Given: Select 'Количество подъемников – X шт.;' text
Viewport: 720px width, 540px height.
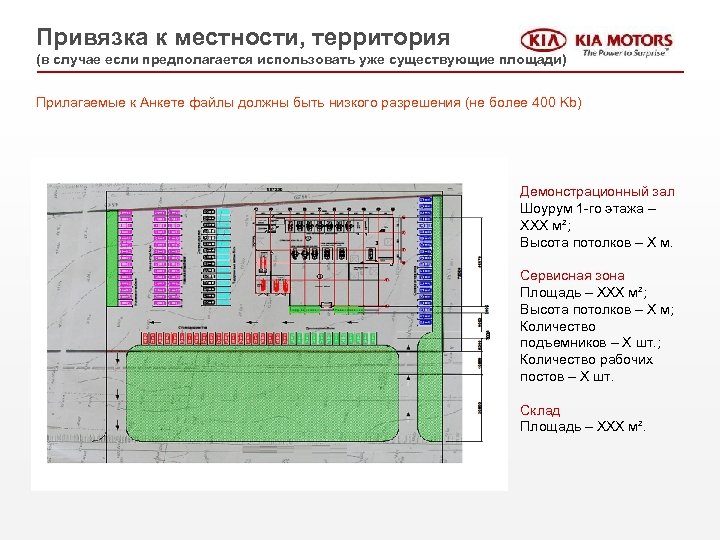Looking at the screenshot, I should [591, 335].
